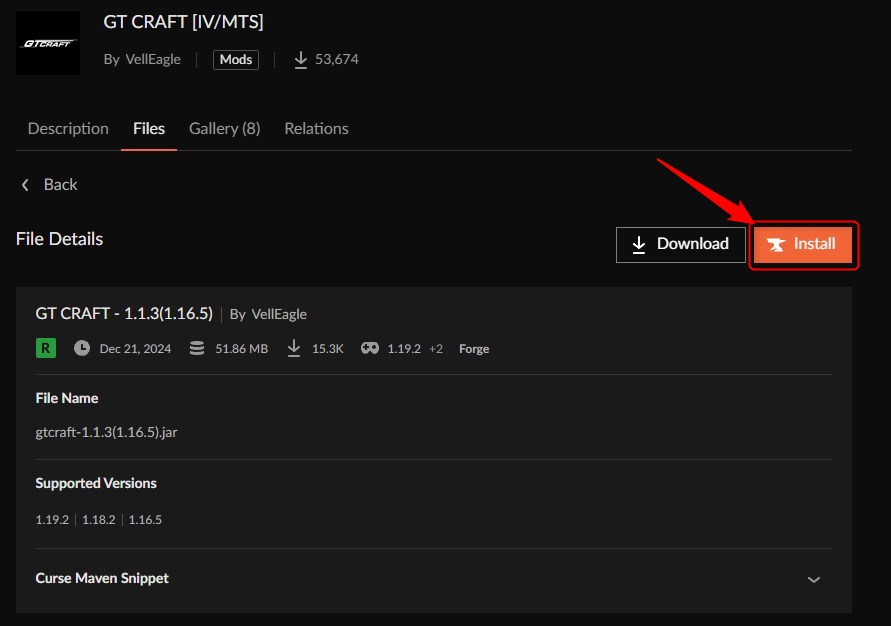The height and width of the screenshot is (626, 891).
Task: Click the 51.86 MB file size
Action: (242, 349)
